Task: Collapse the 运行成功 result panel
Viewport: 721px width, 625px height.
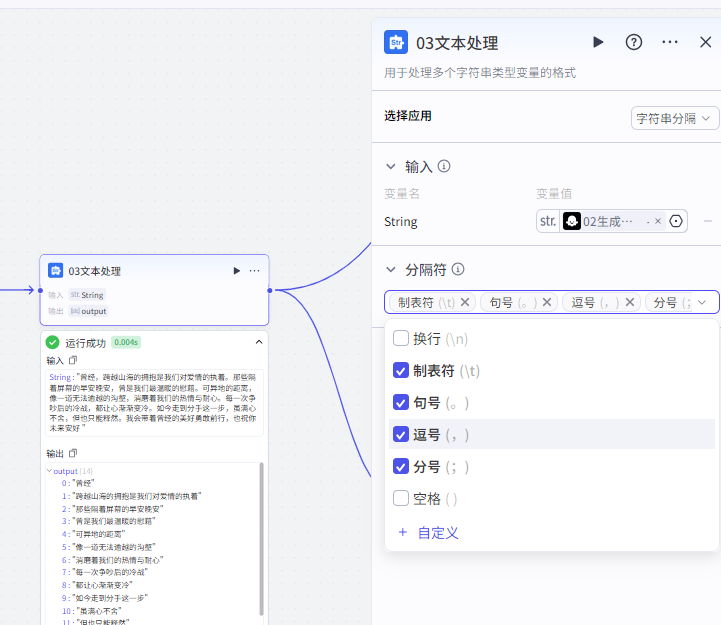Action: click(259, 342)
